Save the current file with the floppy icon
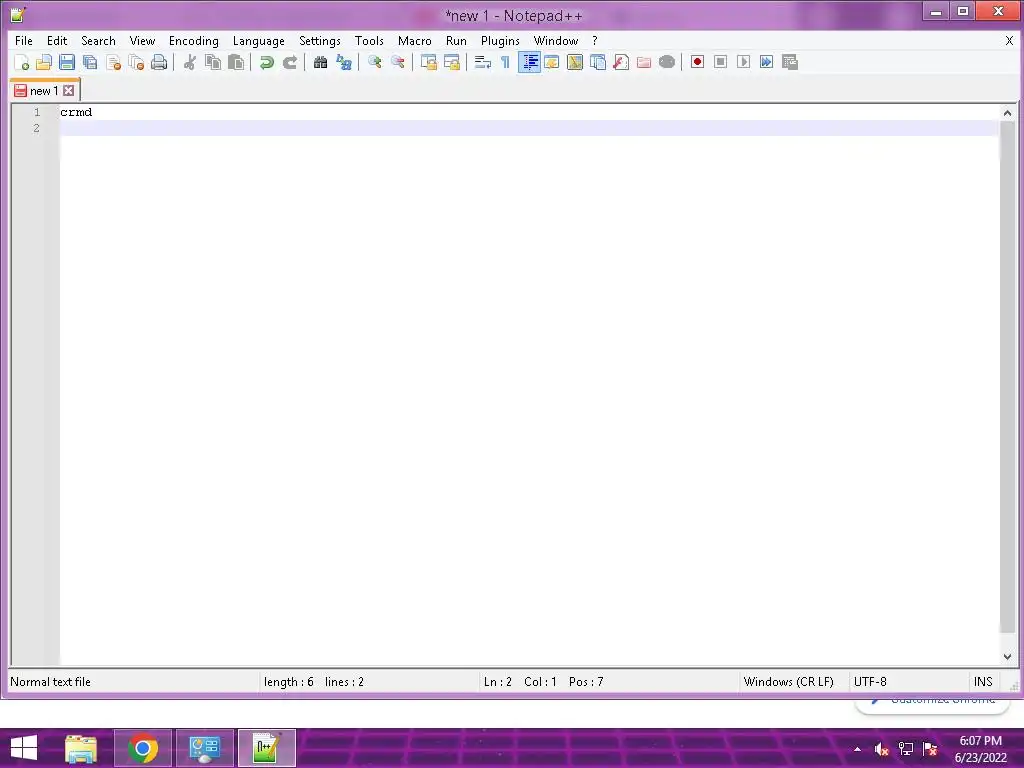 pos(67,62)
